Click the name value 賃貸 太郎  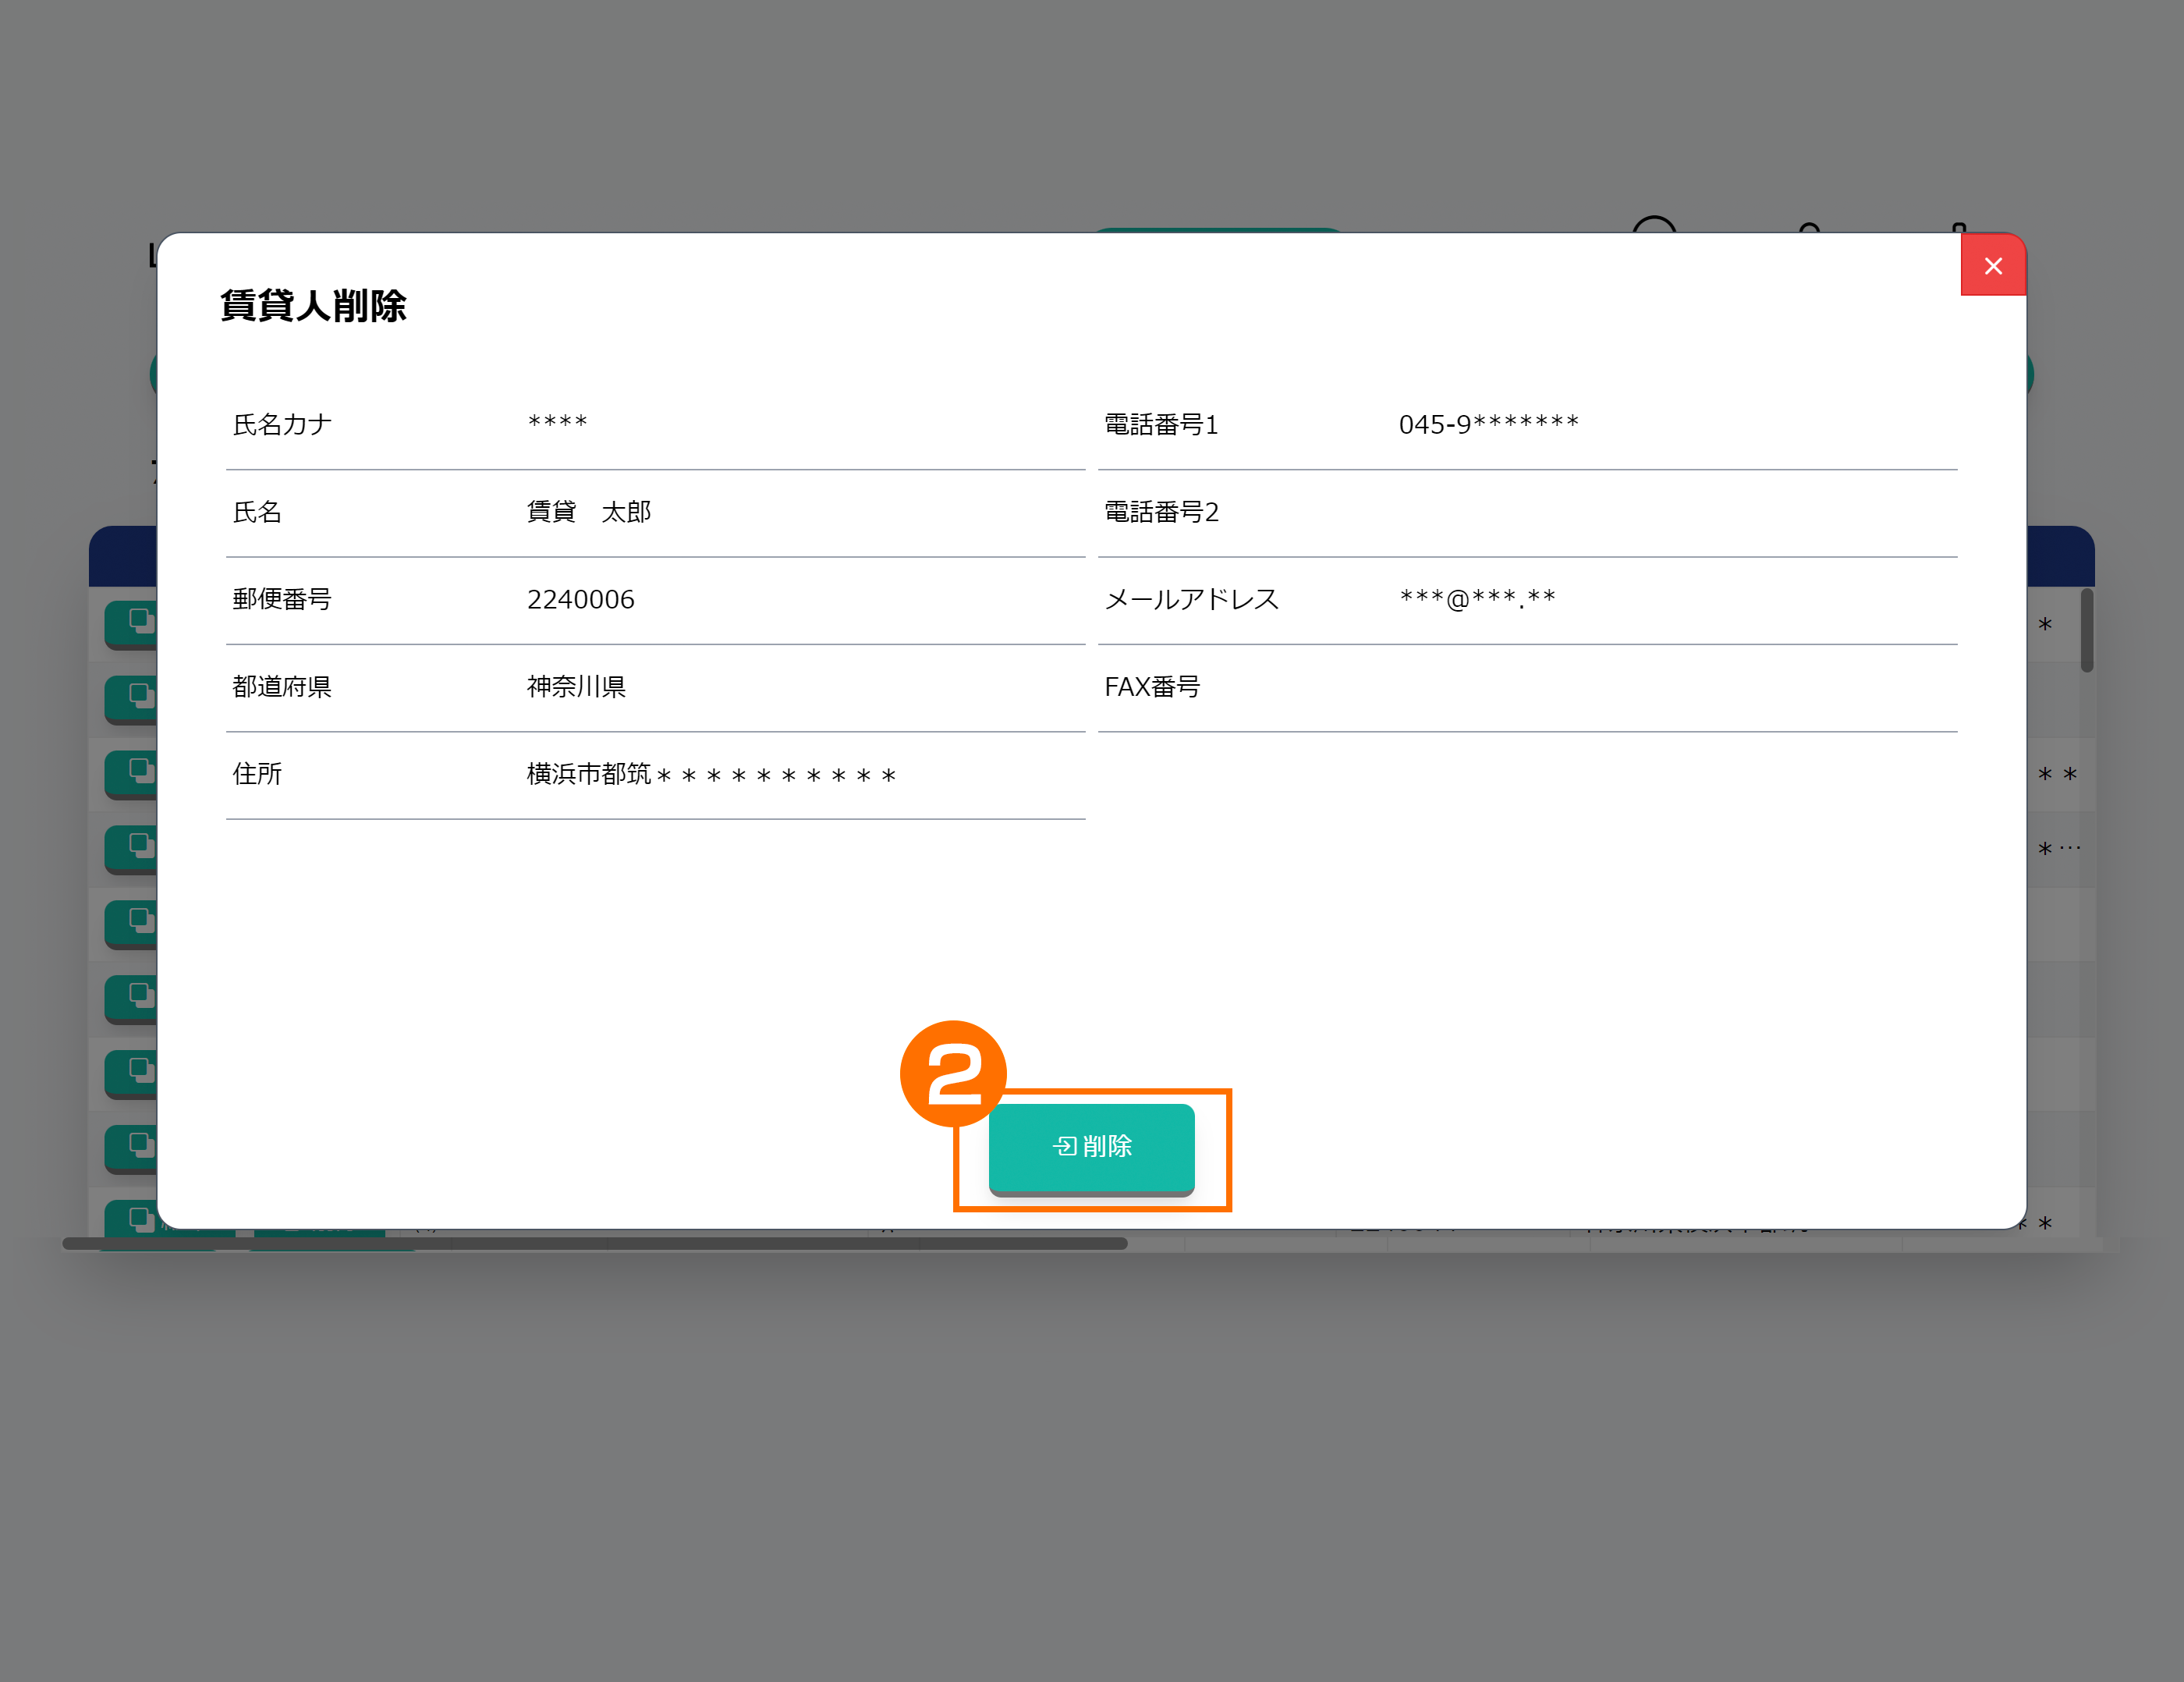[x=588, y=512]
